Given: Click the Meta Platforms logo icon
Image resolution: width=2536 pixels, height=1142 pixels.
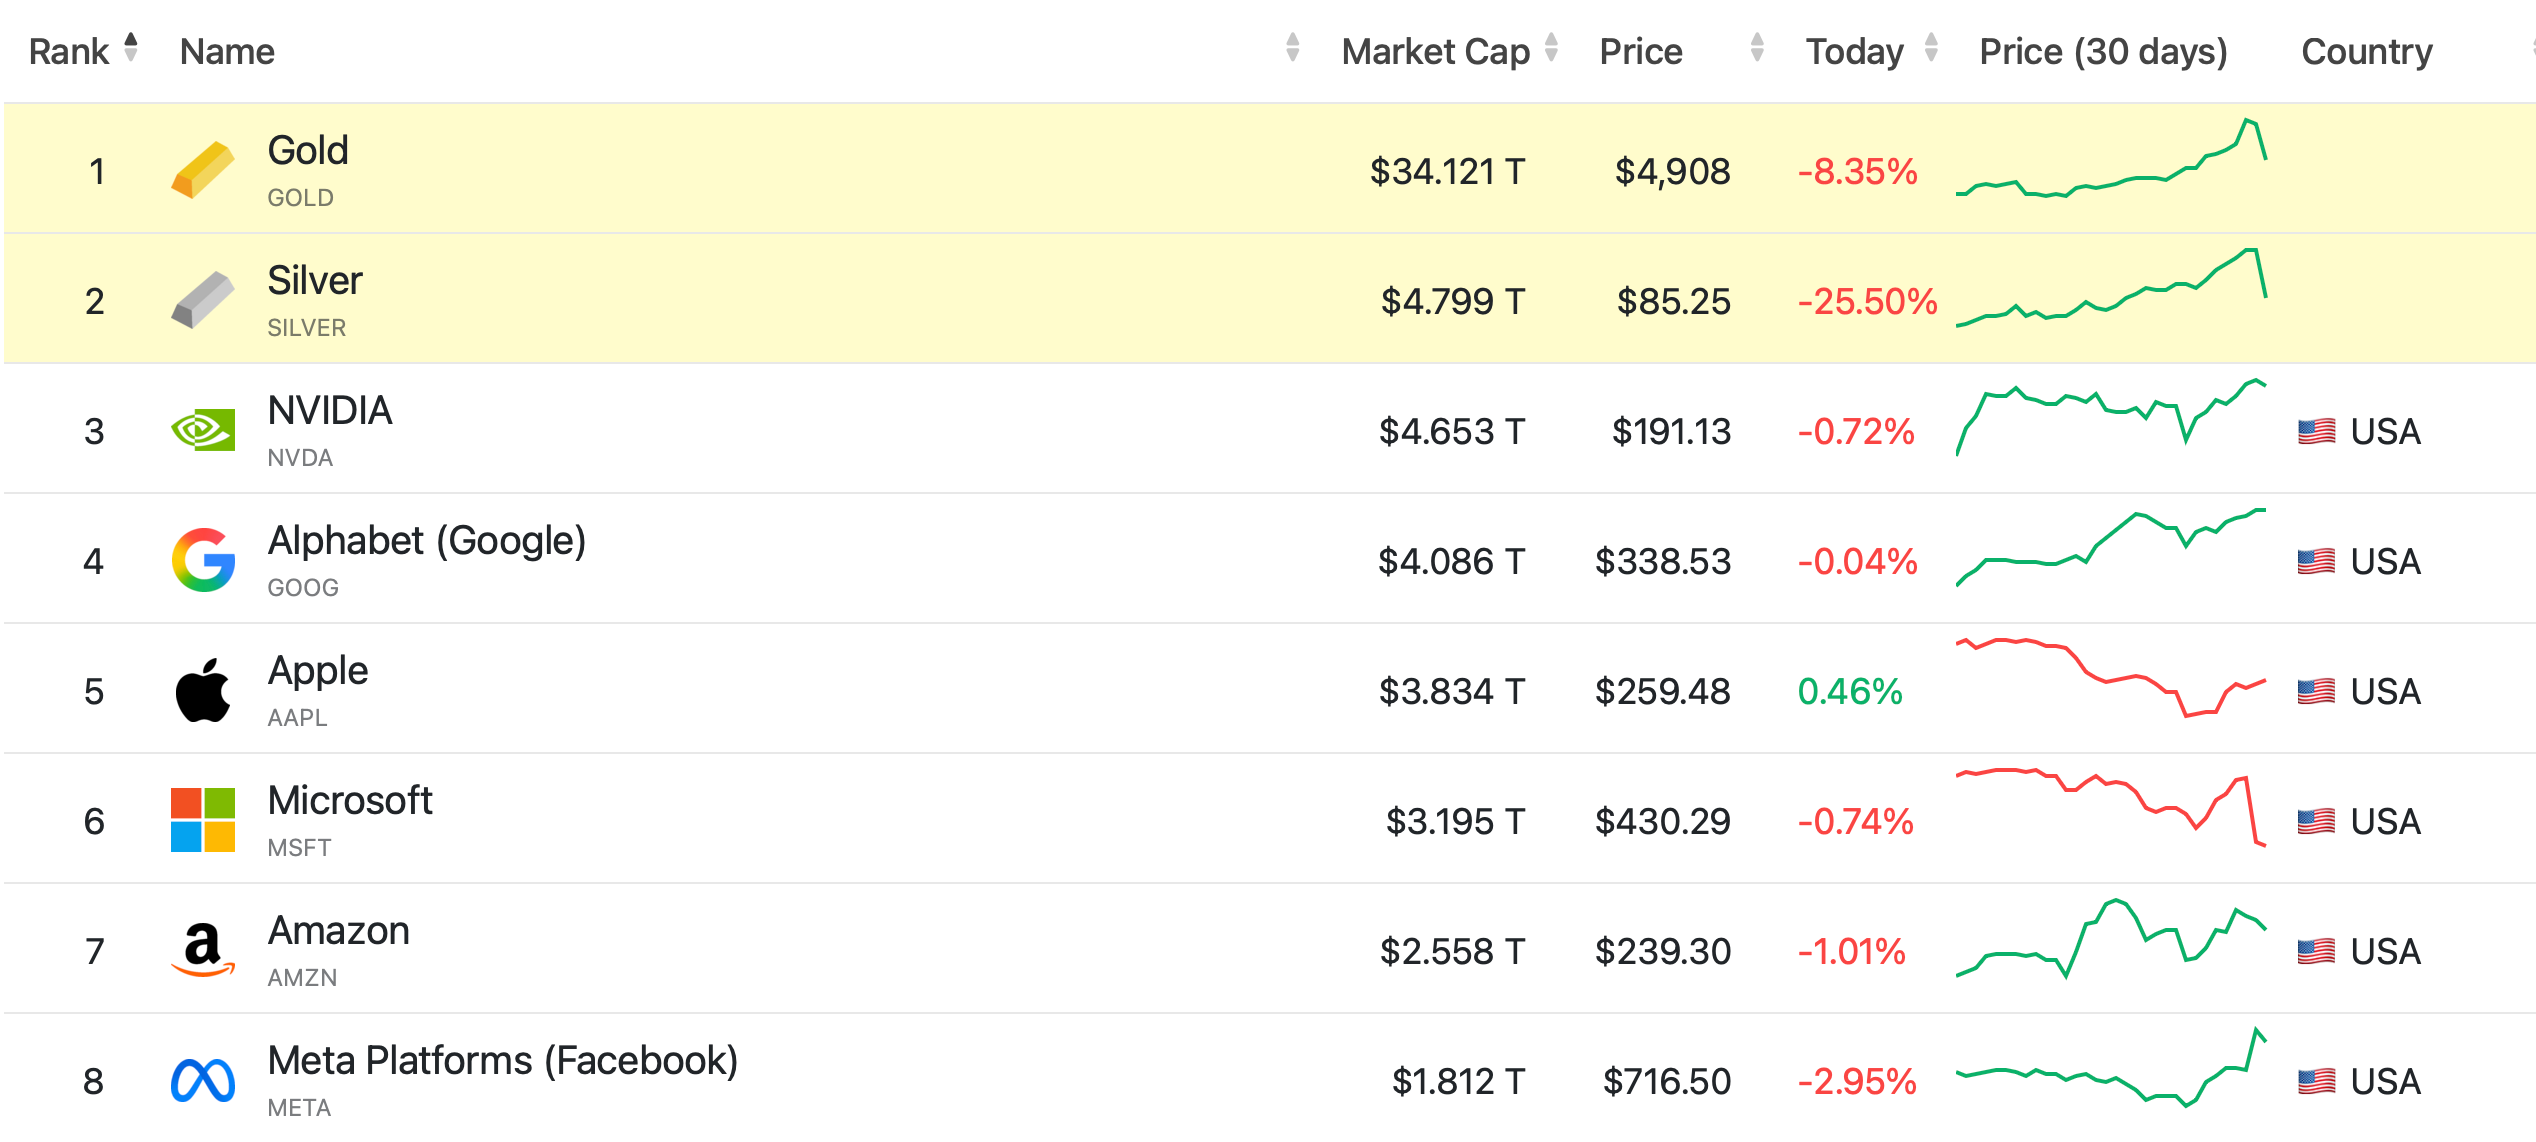Looking at the screenshot, I should 203,1080.
